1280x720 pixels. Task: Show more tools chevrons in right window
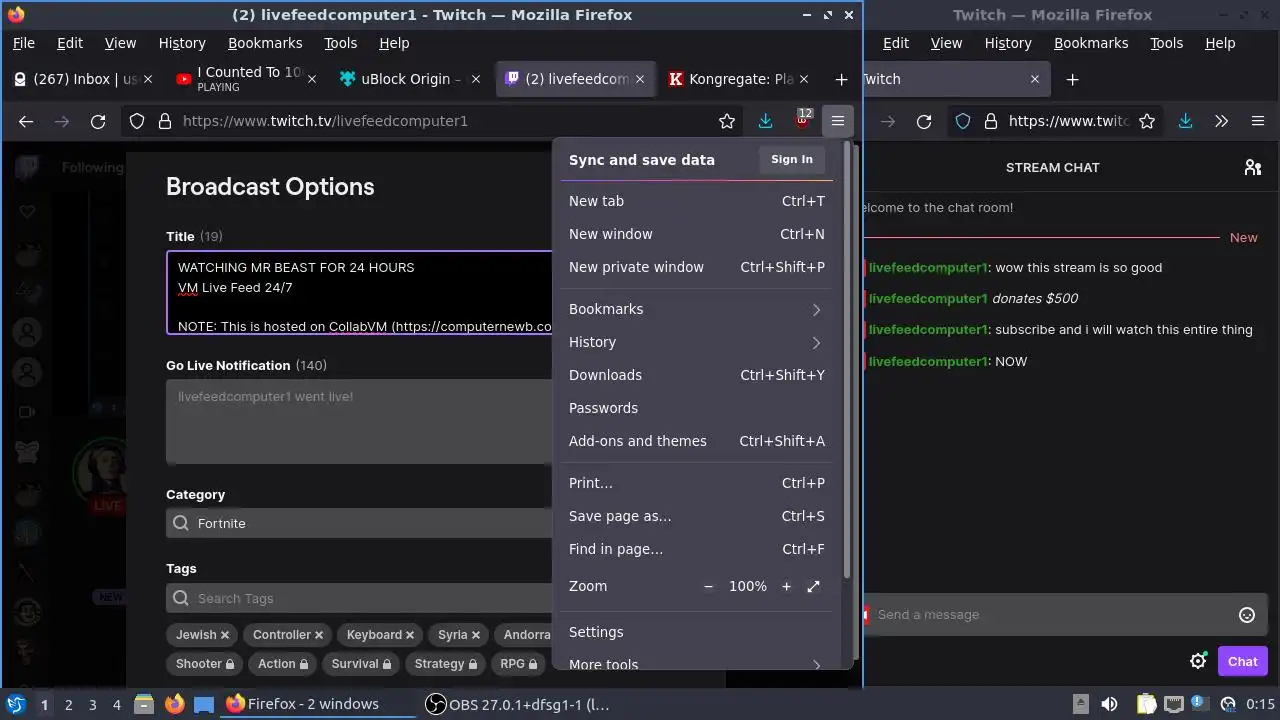pyautogui.click(x=1221, y=121)
